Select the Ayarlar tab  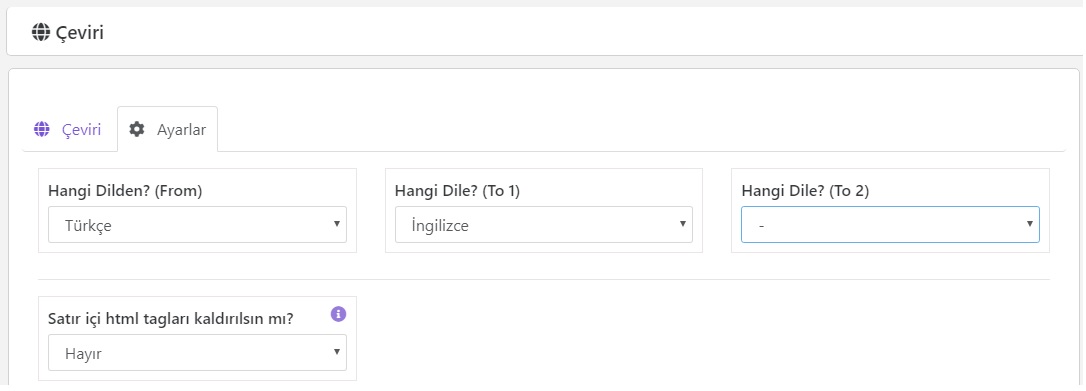(168, 129)
